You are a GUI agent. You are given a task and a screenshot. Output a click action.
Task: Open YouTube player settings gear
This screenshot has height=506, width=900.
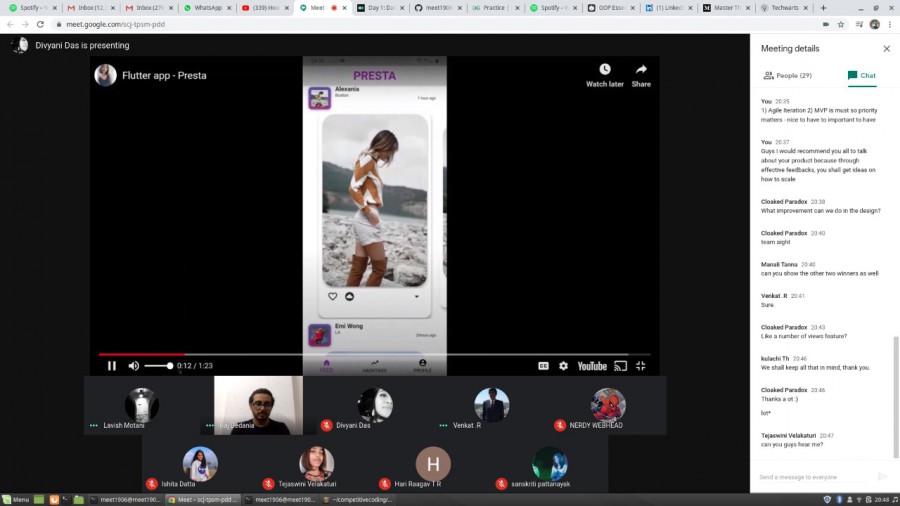(x=563, y=366)
